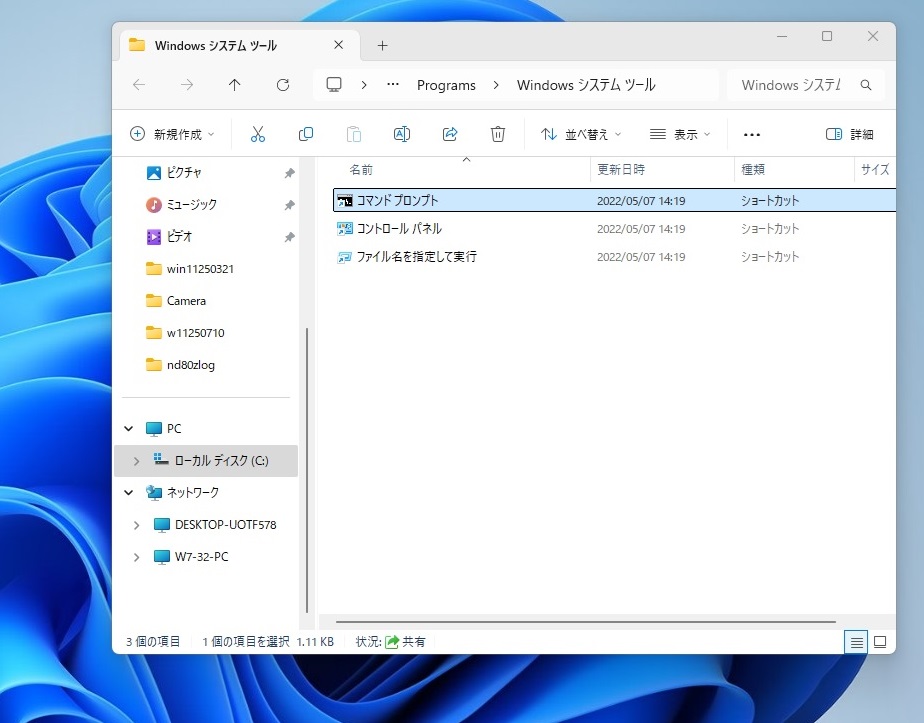Open the 並べ替え sort dropdown
Viewport: 924px width, 723px height.
(581, 134)
